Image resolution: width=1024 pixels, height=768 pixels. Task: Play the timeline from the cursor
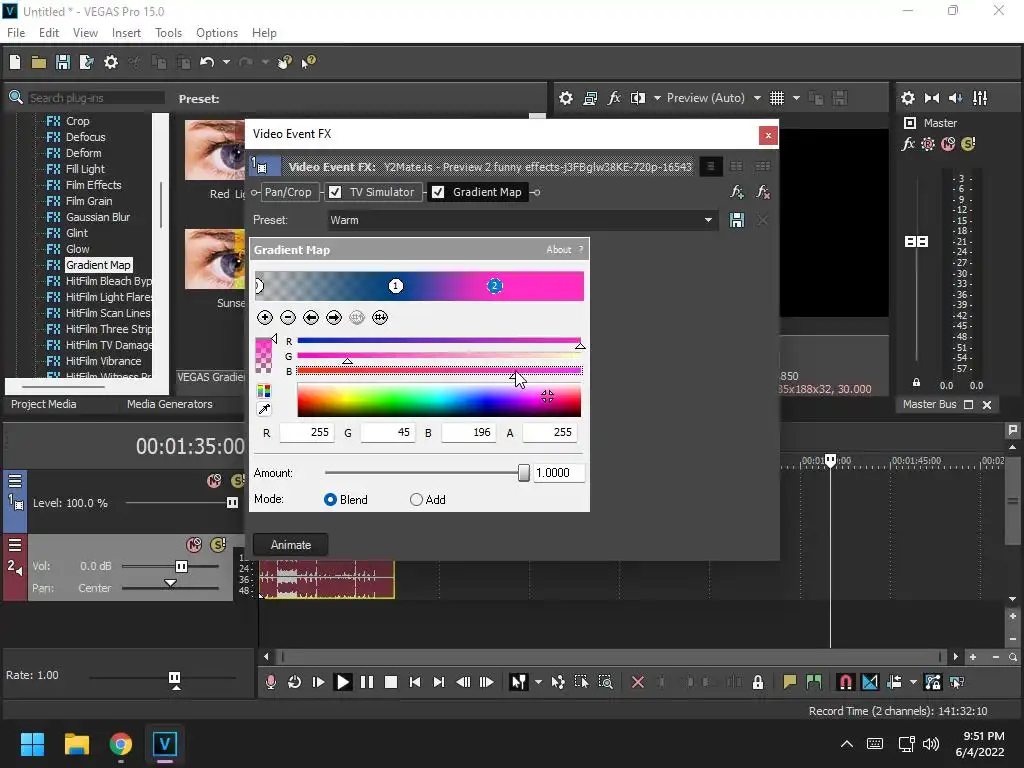tap(342, 682)
